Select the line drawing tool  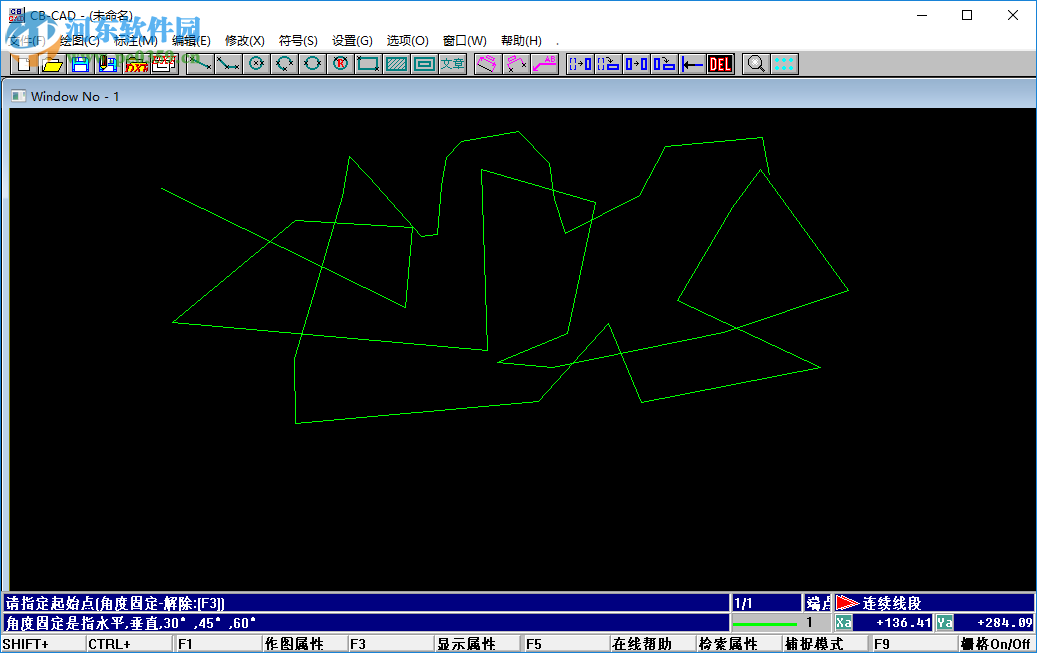199,63
